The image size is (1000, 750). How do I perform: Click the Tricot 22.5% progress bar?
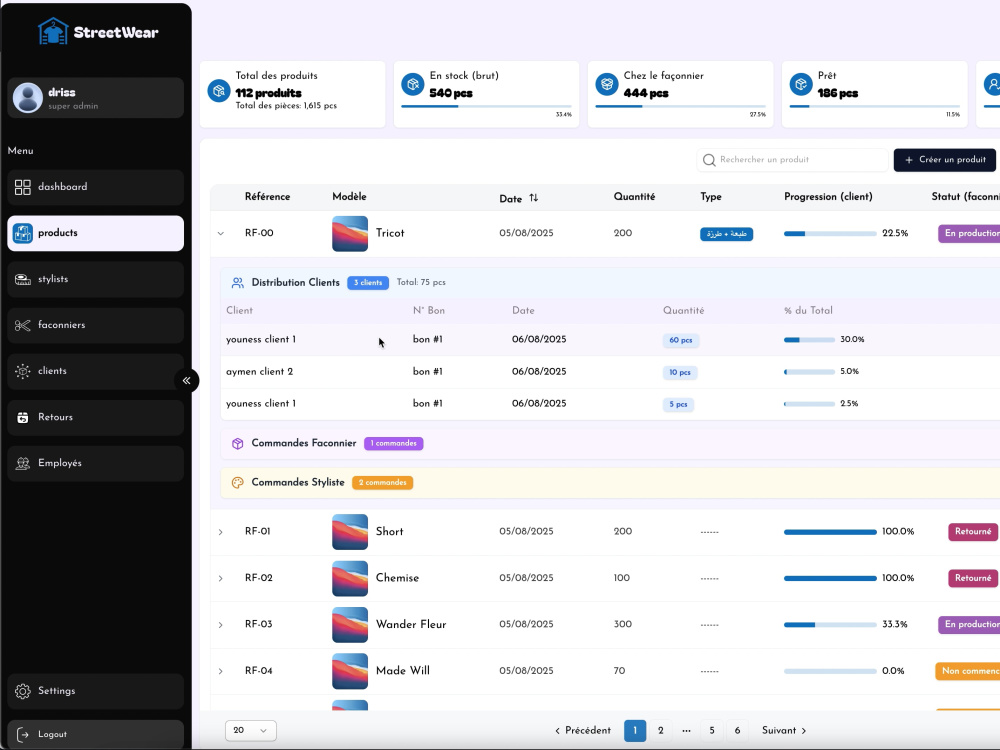(830, 233)
